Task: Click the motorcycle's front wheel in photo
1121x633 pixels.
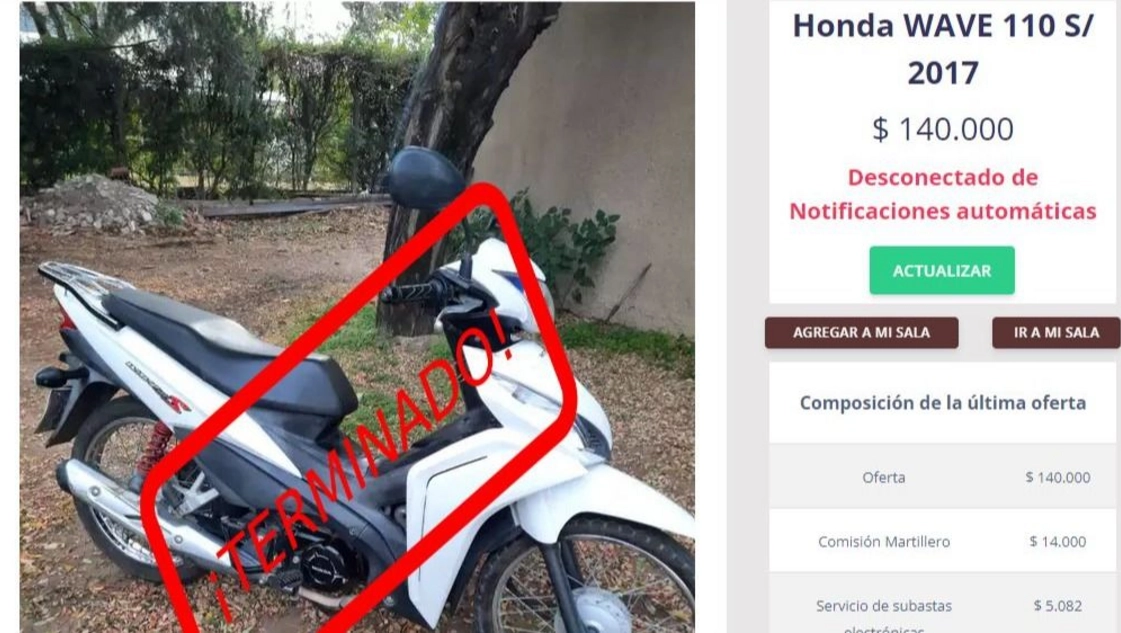Action: tap(586, 578)
